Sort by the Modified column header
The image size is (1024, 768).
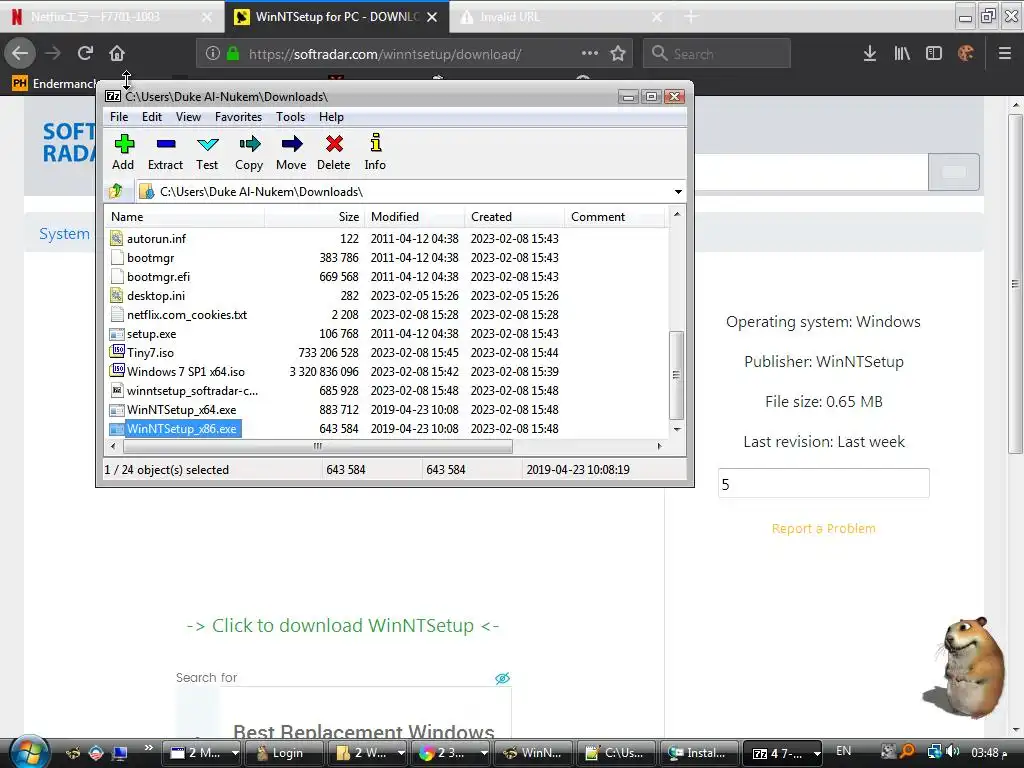[414, 217]
